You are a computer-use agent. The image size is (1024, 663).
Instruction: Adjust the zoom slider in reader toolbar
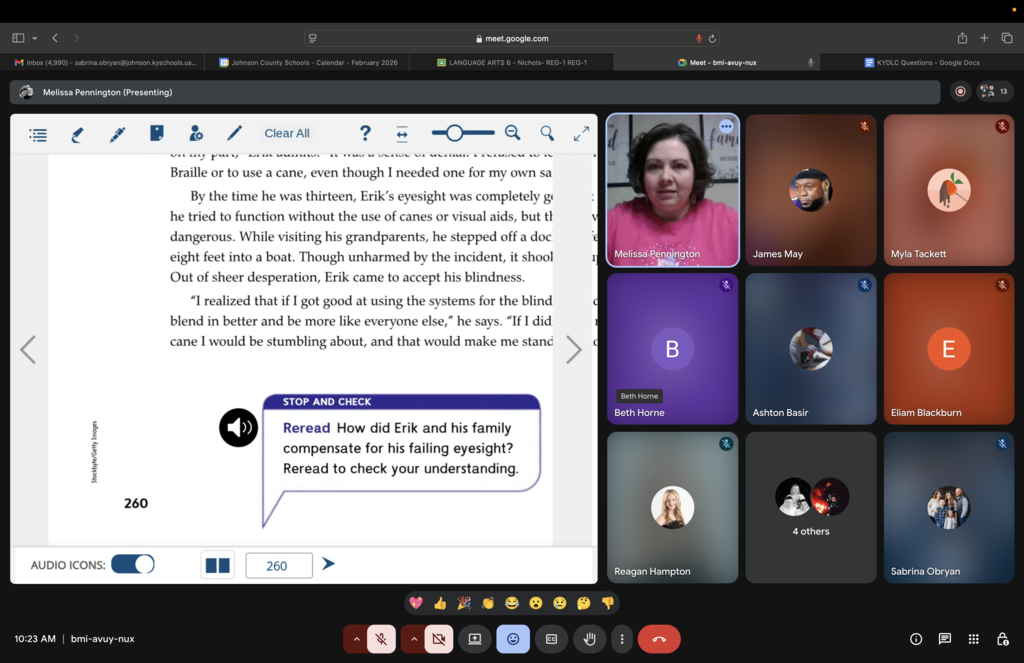coord(455,133)
